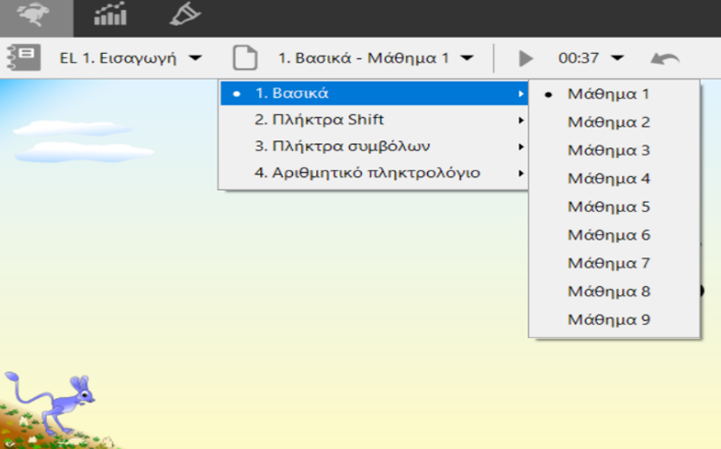Select Μάθημα 6 from the lesson submenu
This screenshot has height=449, width=721.
609,235
